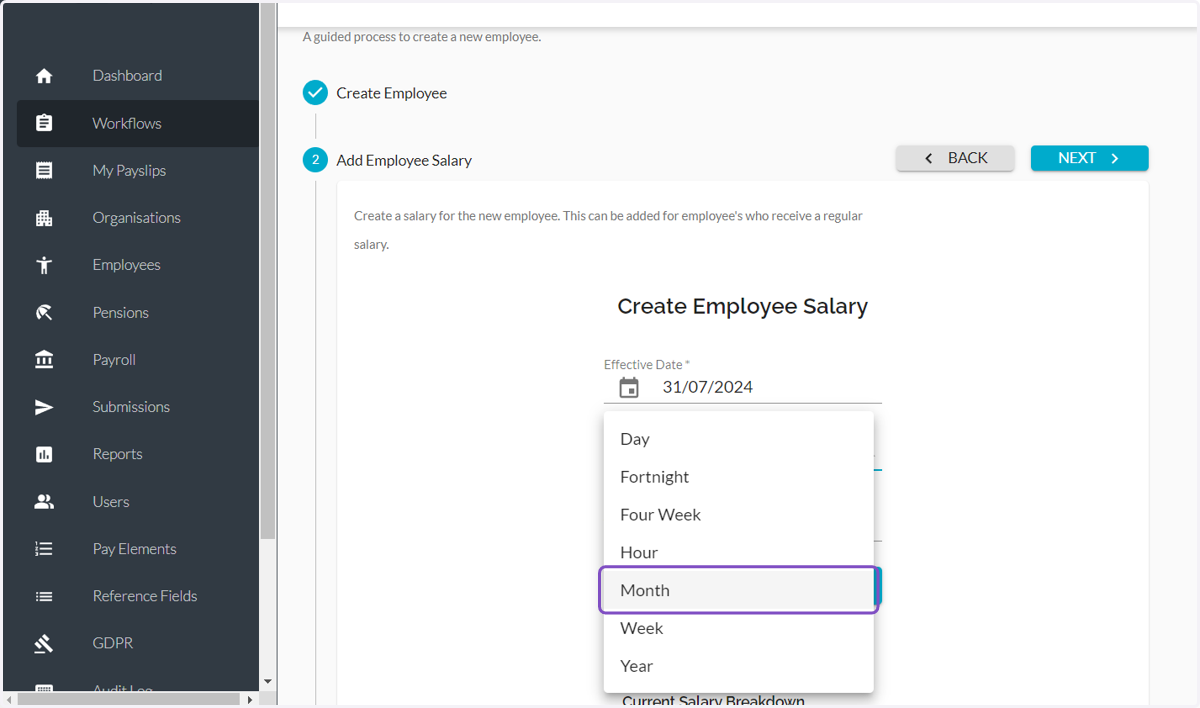Click the Create Employee Salary heading
The height and width of the screenshot is (708, 1200).
click(742, 306)
